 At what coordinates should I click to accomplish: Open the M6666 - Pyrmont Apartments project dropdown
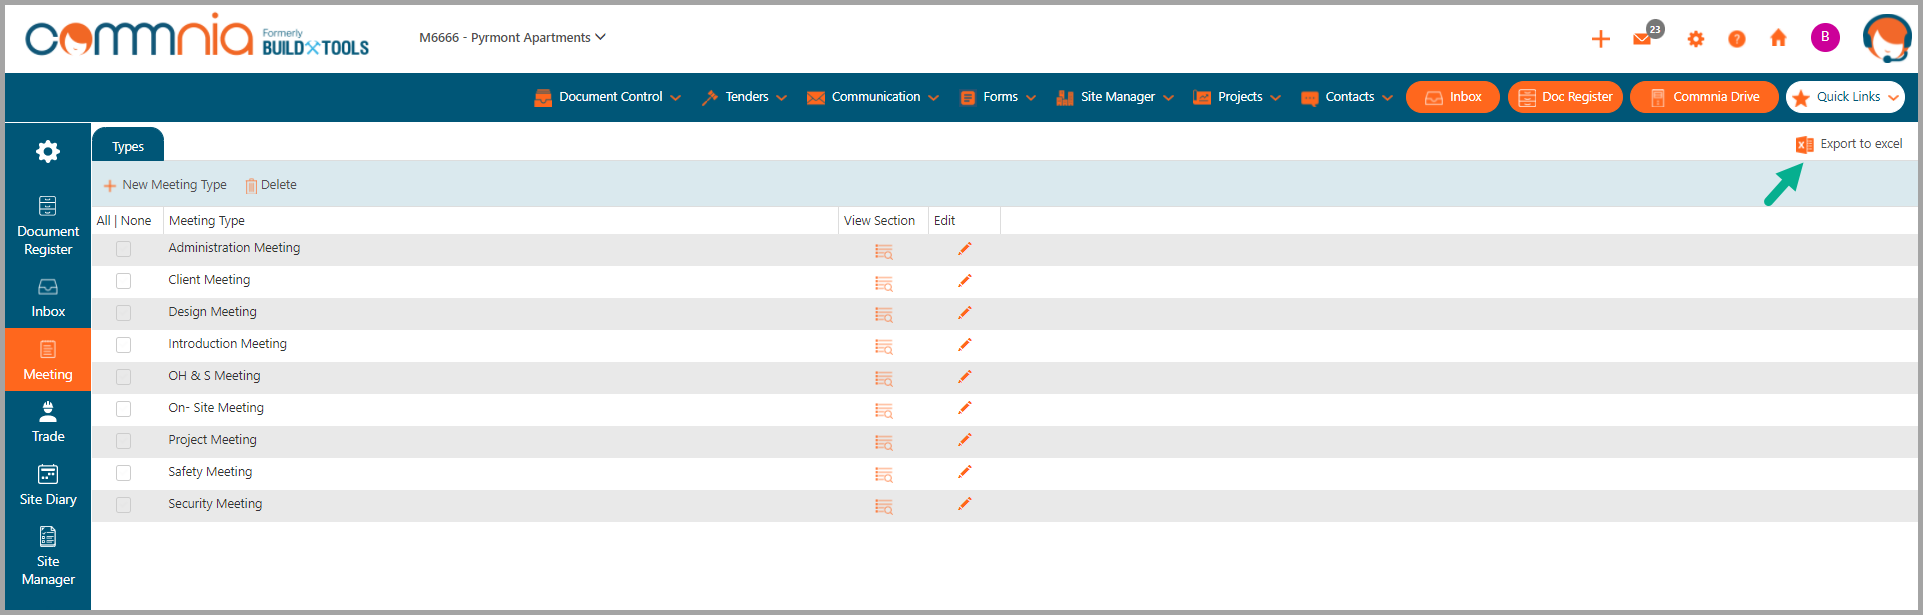pos(512,37)
